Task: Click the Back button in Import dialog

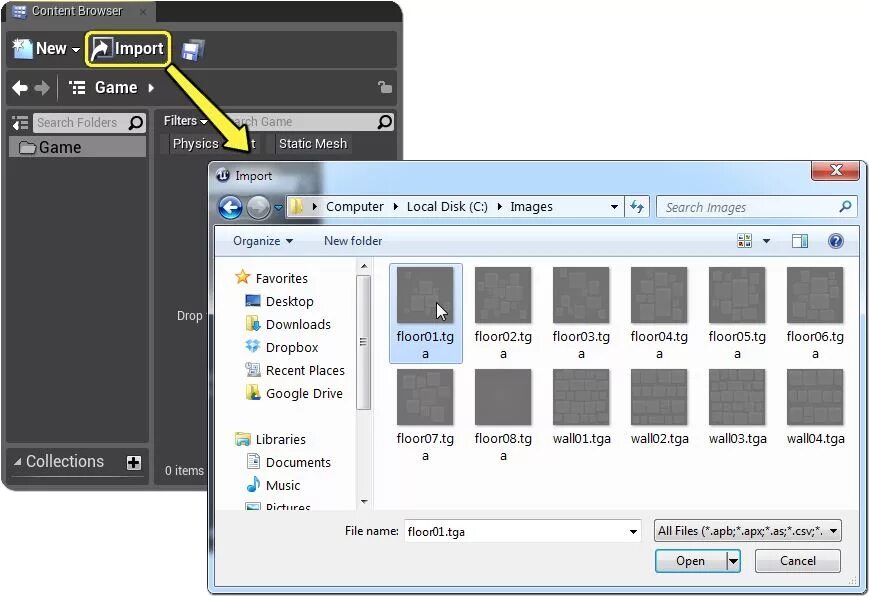Action: (230, 207)
